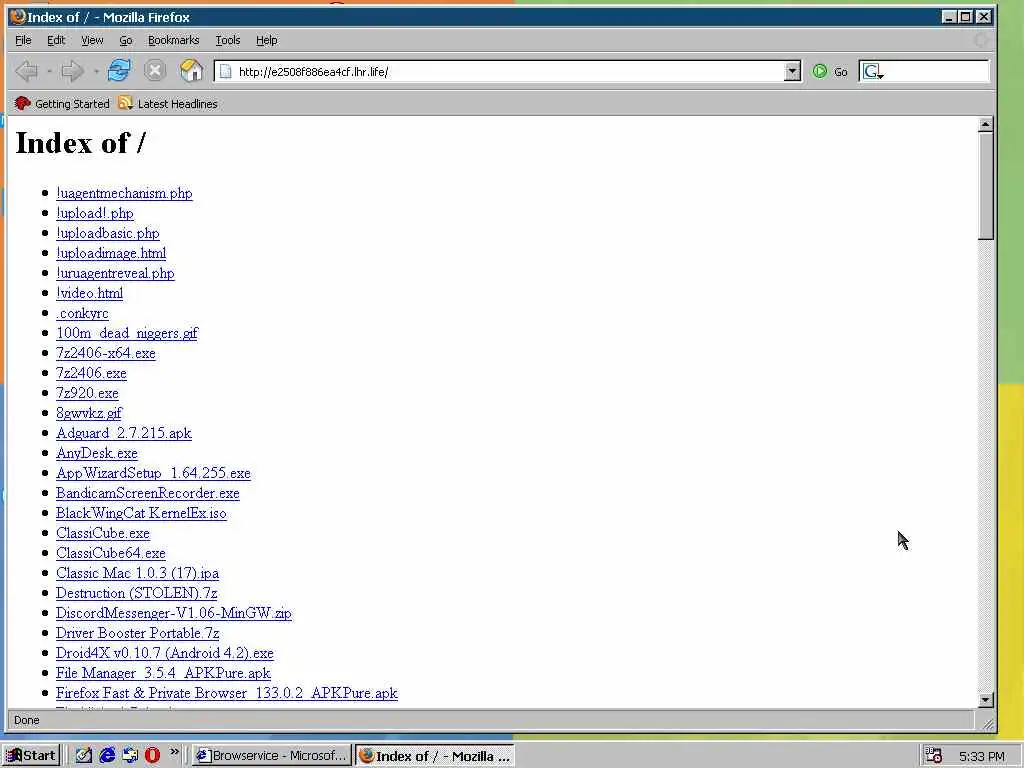
Task: Download BlackWingCat KernelEx.iso
Action: tap(141, 513)
